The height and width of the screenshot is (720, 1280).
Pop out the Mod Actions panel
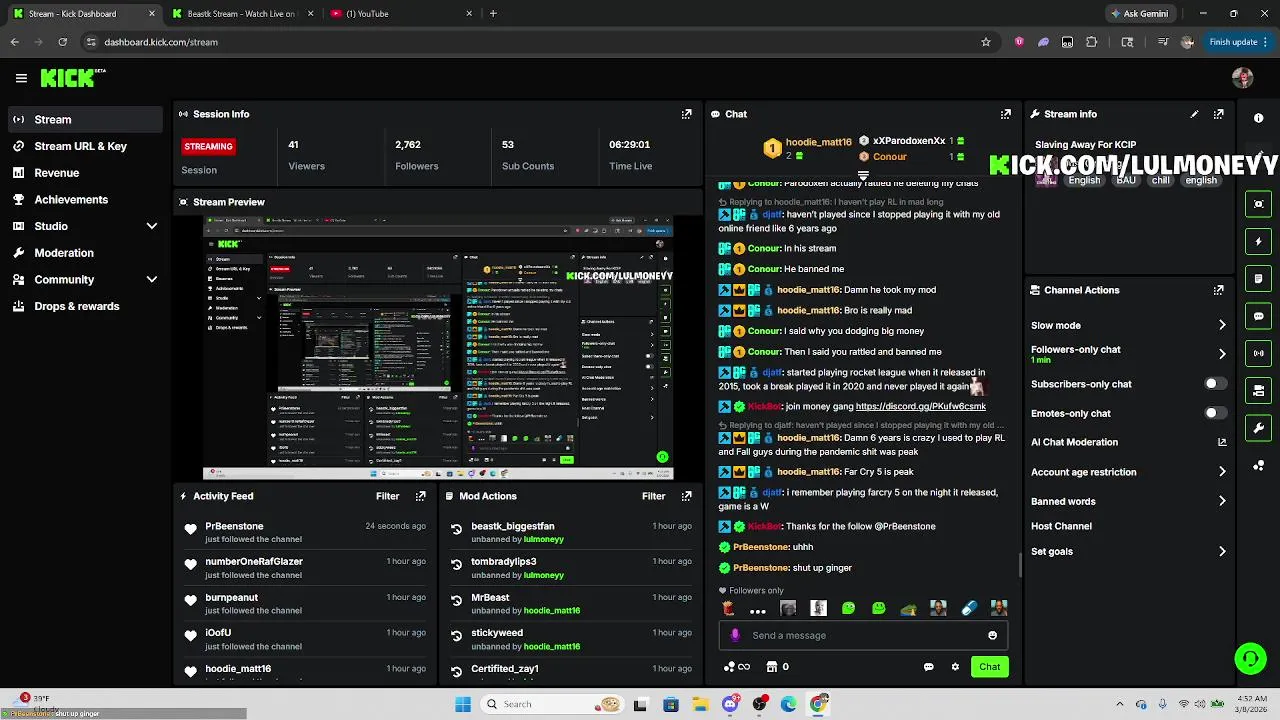686,496
